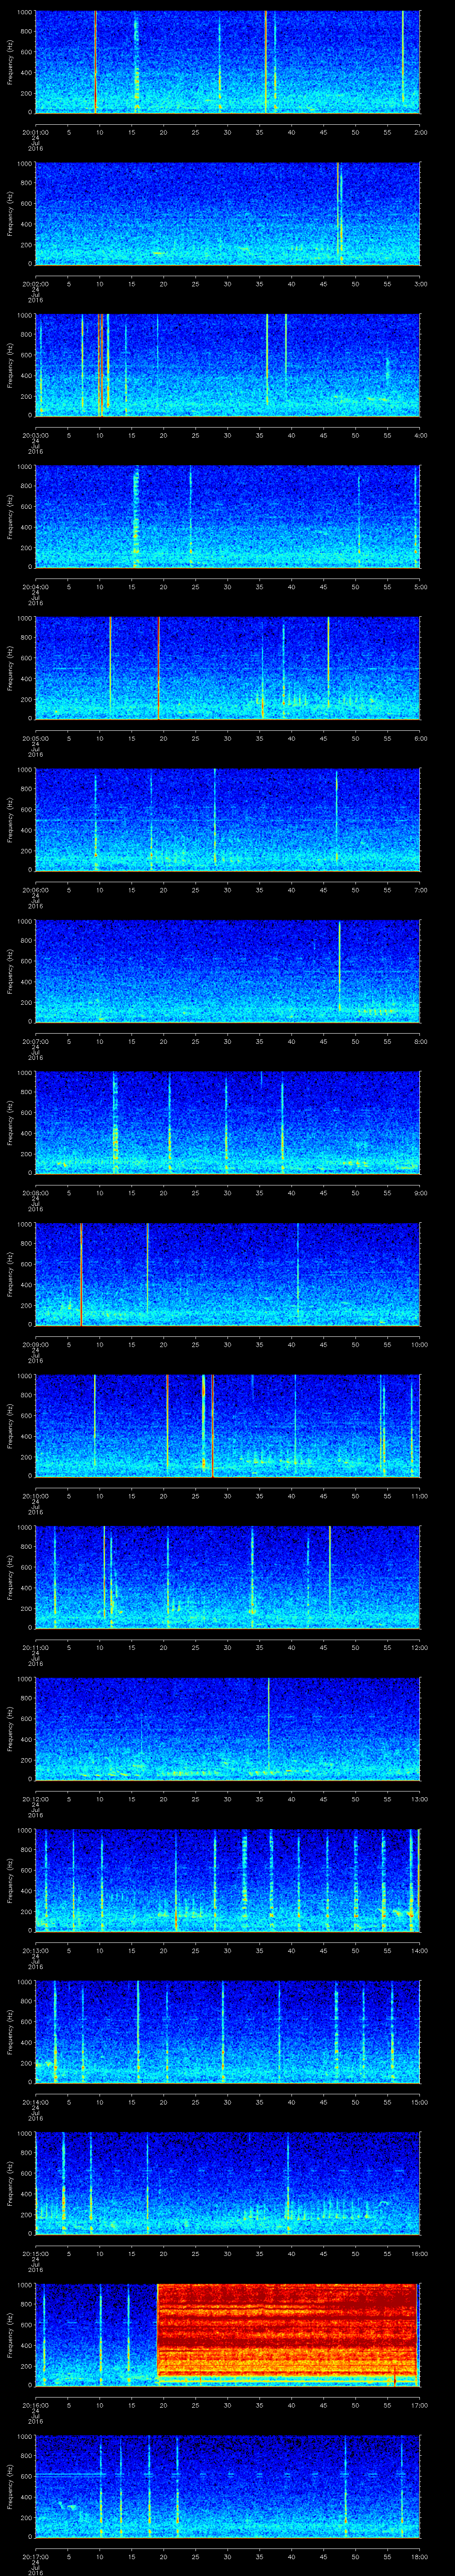Viewport: 455px width, 2576px height.
Task: Click the "20:08:00" start time label
Action: [35, 1192]
